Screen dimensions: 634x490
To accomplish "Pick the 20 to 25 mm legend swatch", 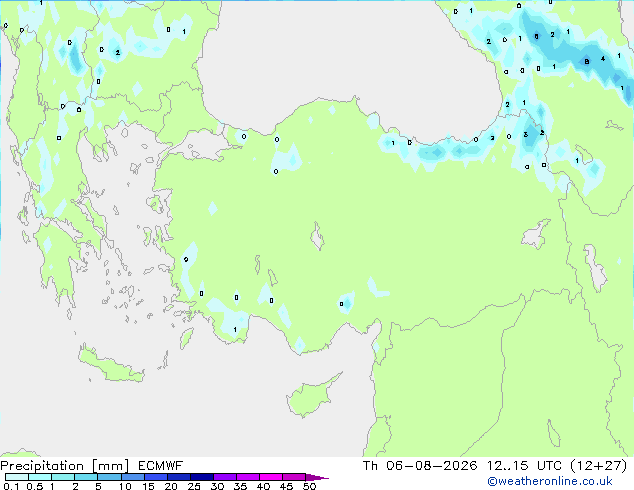I will coord(178,477).
